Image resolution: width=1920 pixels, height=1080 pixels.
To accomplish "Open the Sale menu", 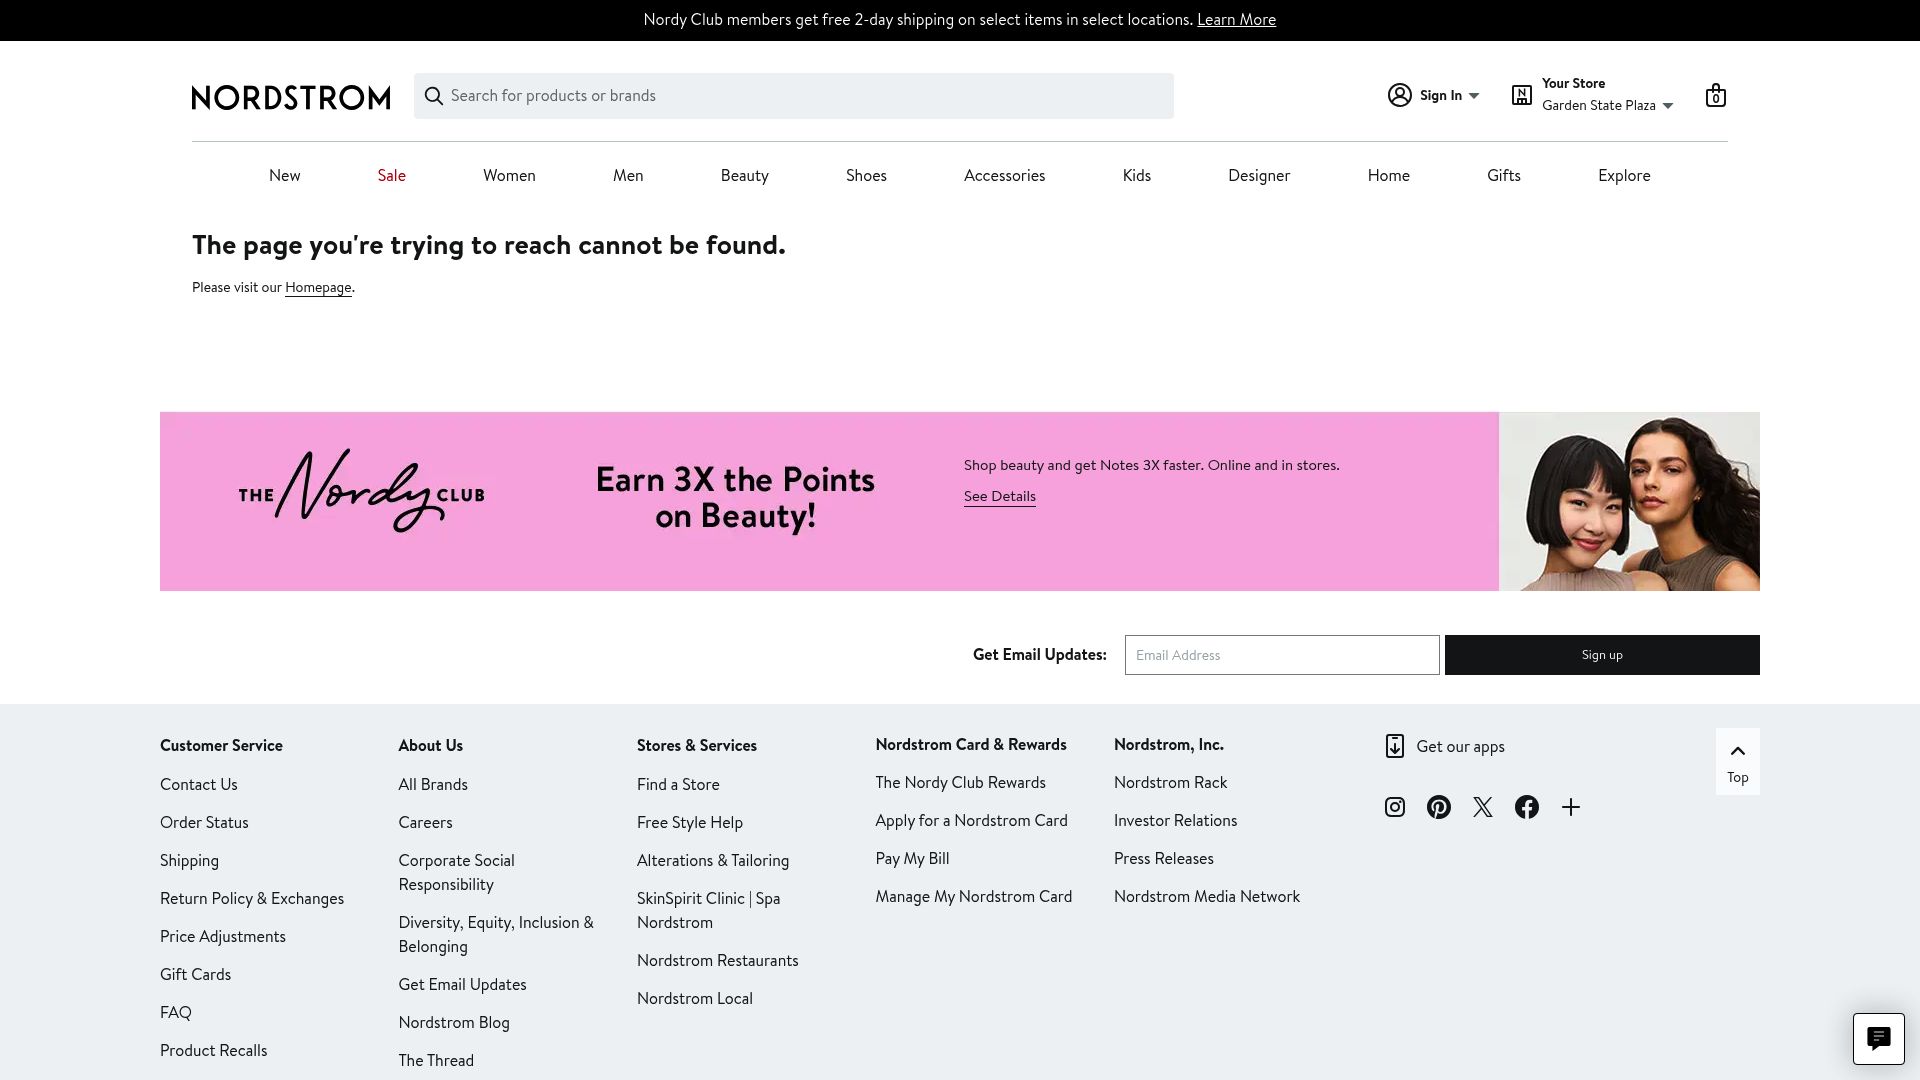I will pyautogui.click(x=392, y=176).
